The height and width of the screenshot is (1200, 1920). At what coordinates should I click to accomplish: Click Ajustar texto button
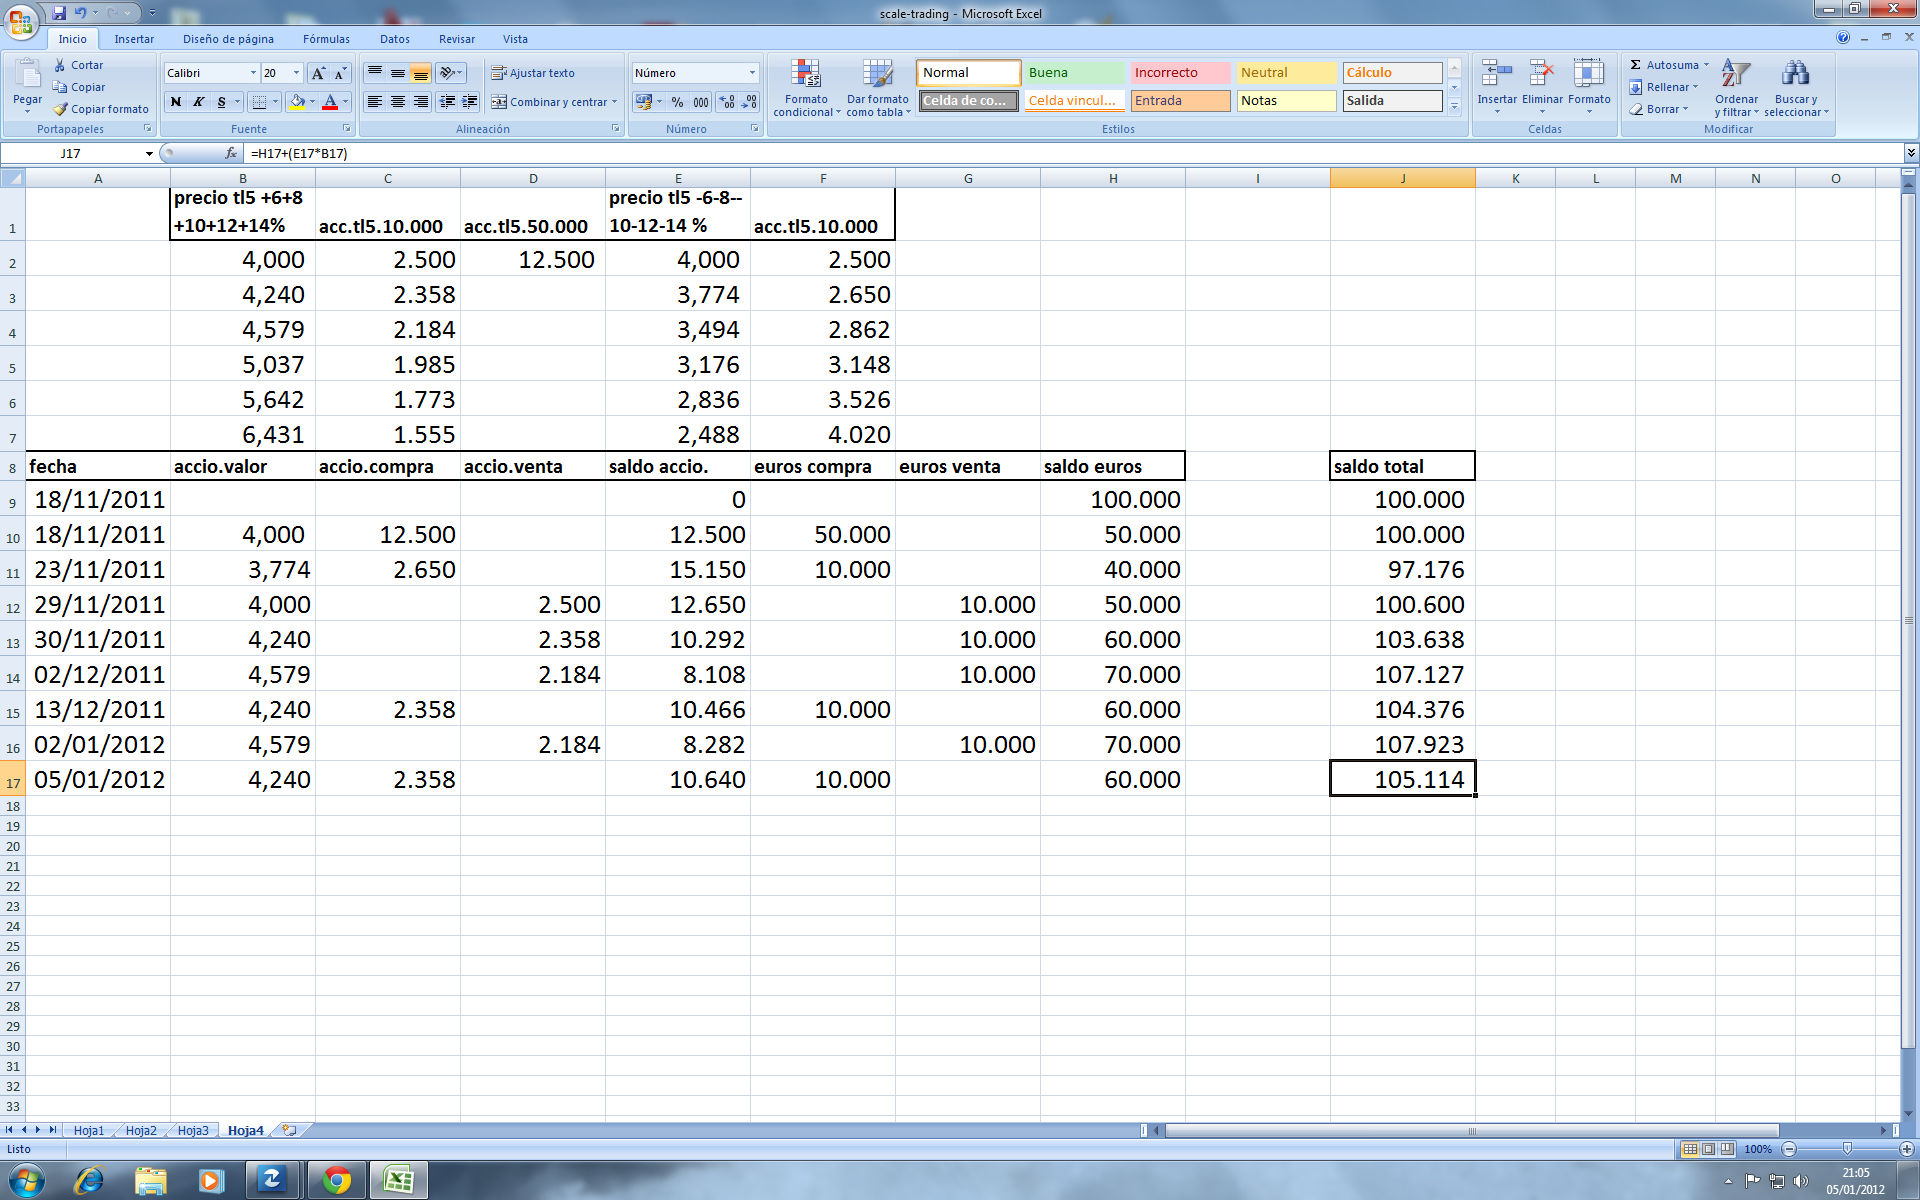532,73
